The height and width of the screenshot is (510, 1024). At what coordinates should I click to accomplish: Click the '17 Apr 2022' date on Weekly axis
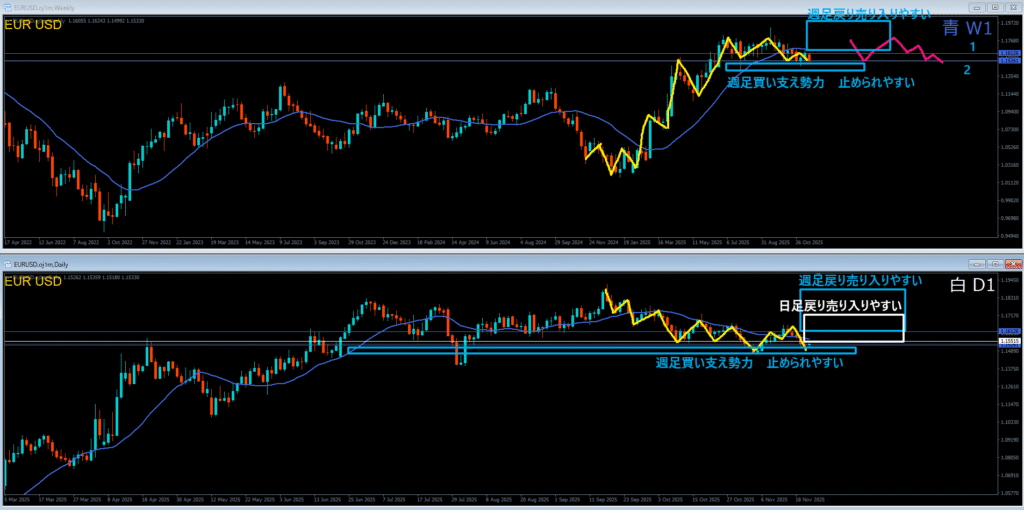(16, 242)
